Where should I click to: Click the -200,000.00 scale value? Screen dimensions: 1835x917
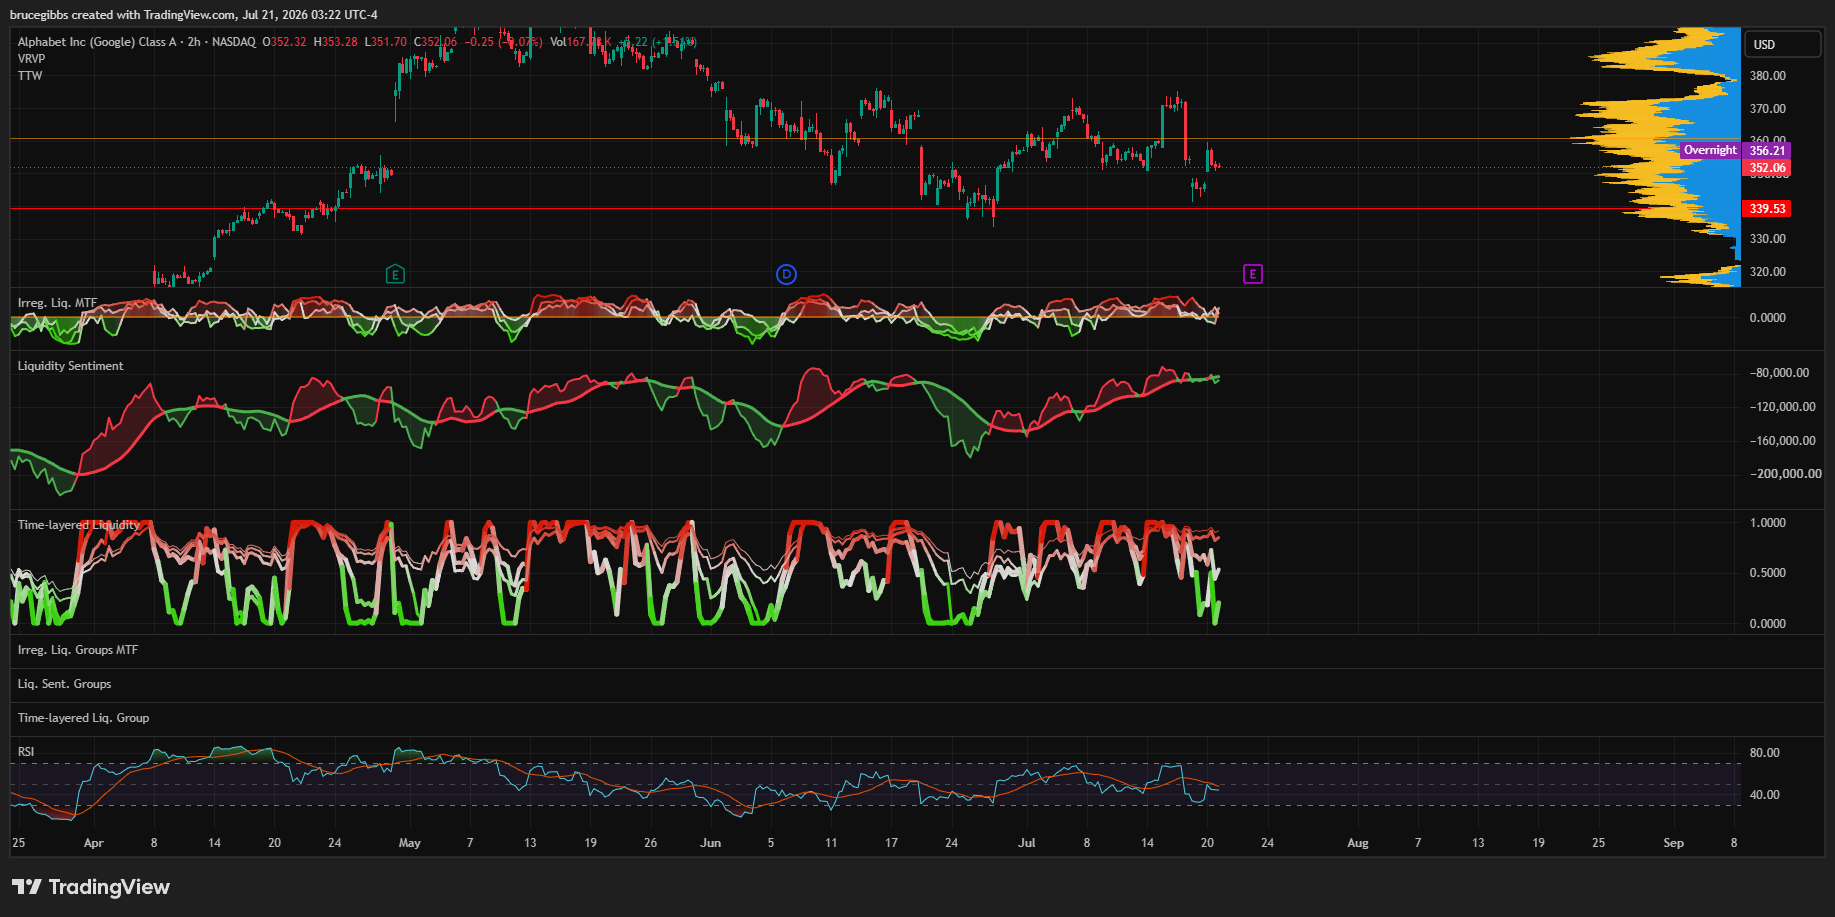tap(1786, 474)
